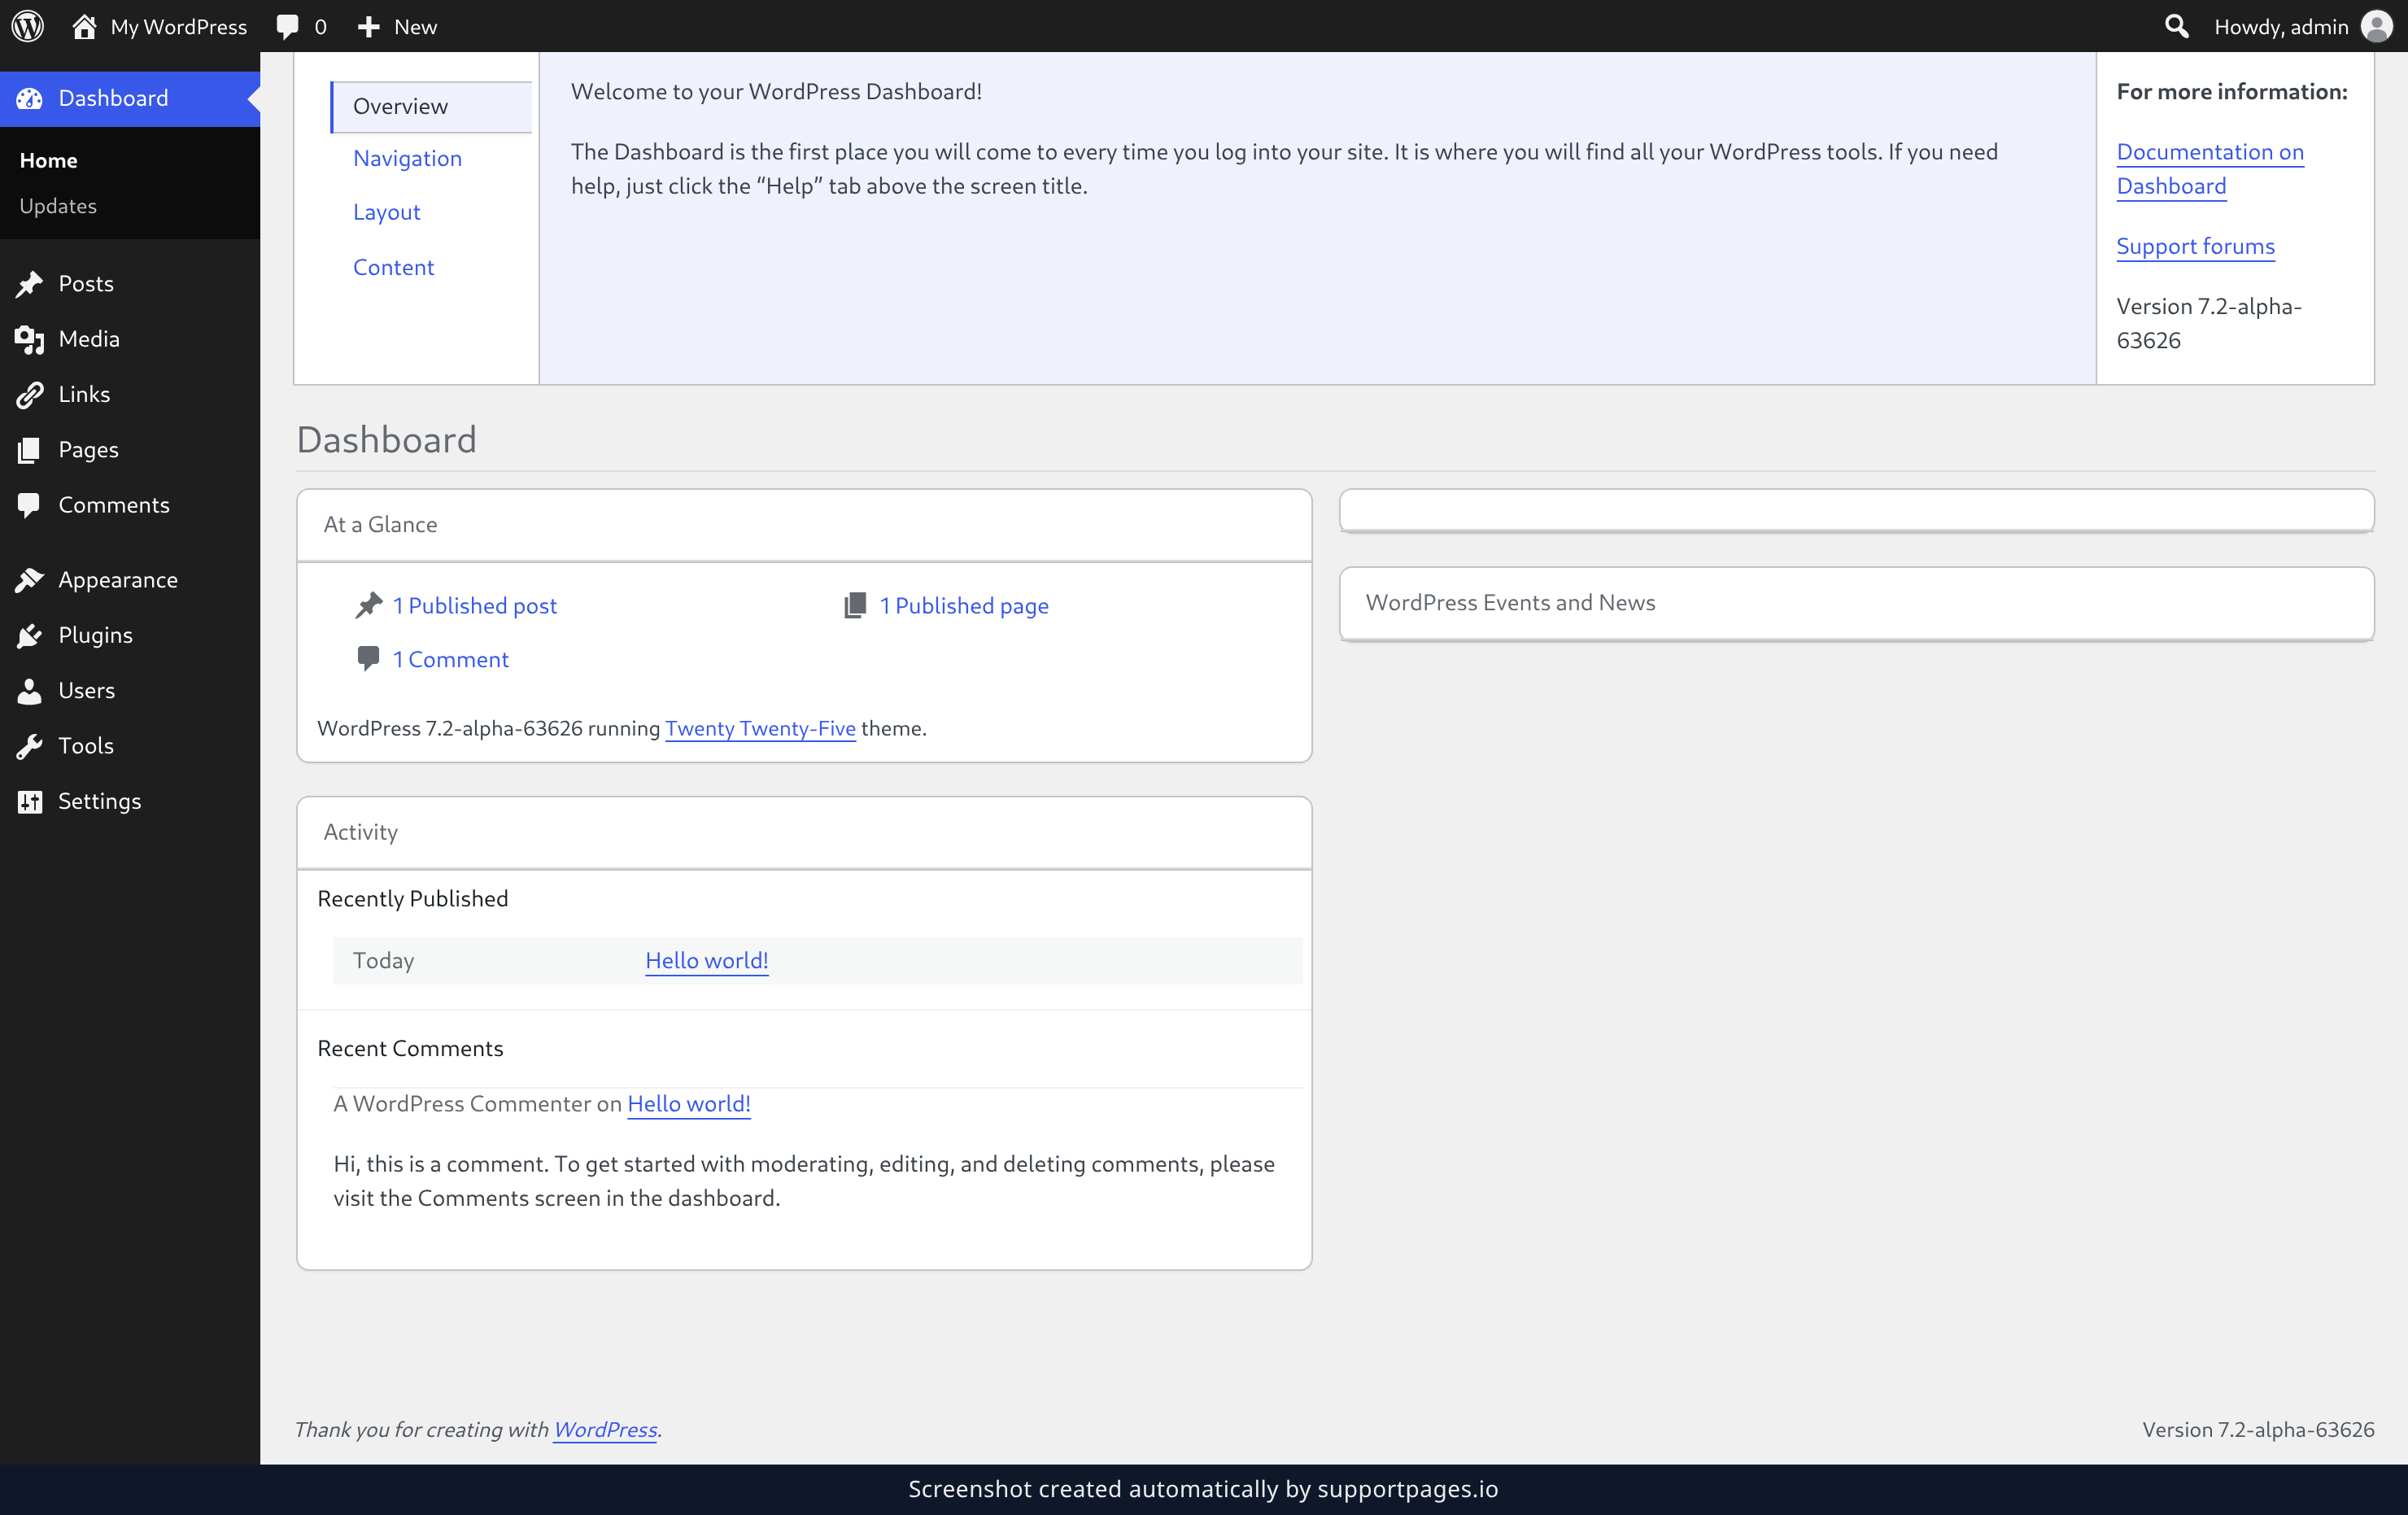Click the At a Glance widget header
Screen dimensions: 2408x1515
point(803,525)
